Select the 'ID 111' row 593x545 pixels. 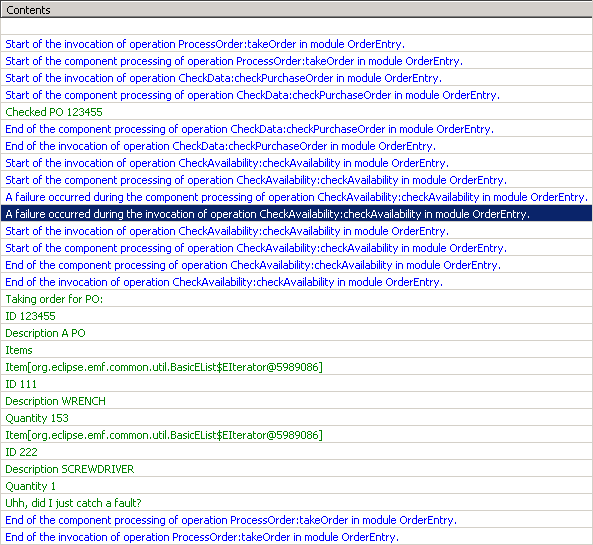pos(296,384)
